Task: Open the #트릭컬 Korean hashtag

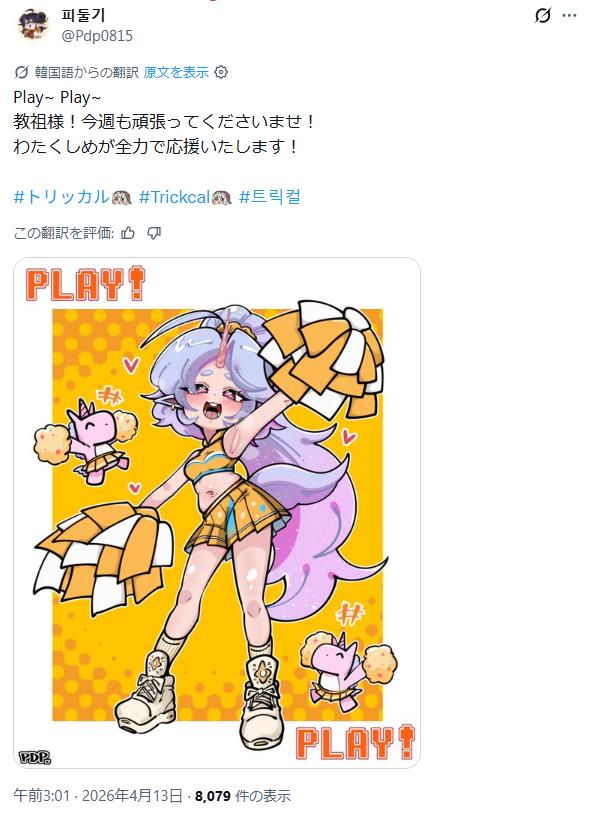Action: click(x=270, y=197)
